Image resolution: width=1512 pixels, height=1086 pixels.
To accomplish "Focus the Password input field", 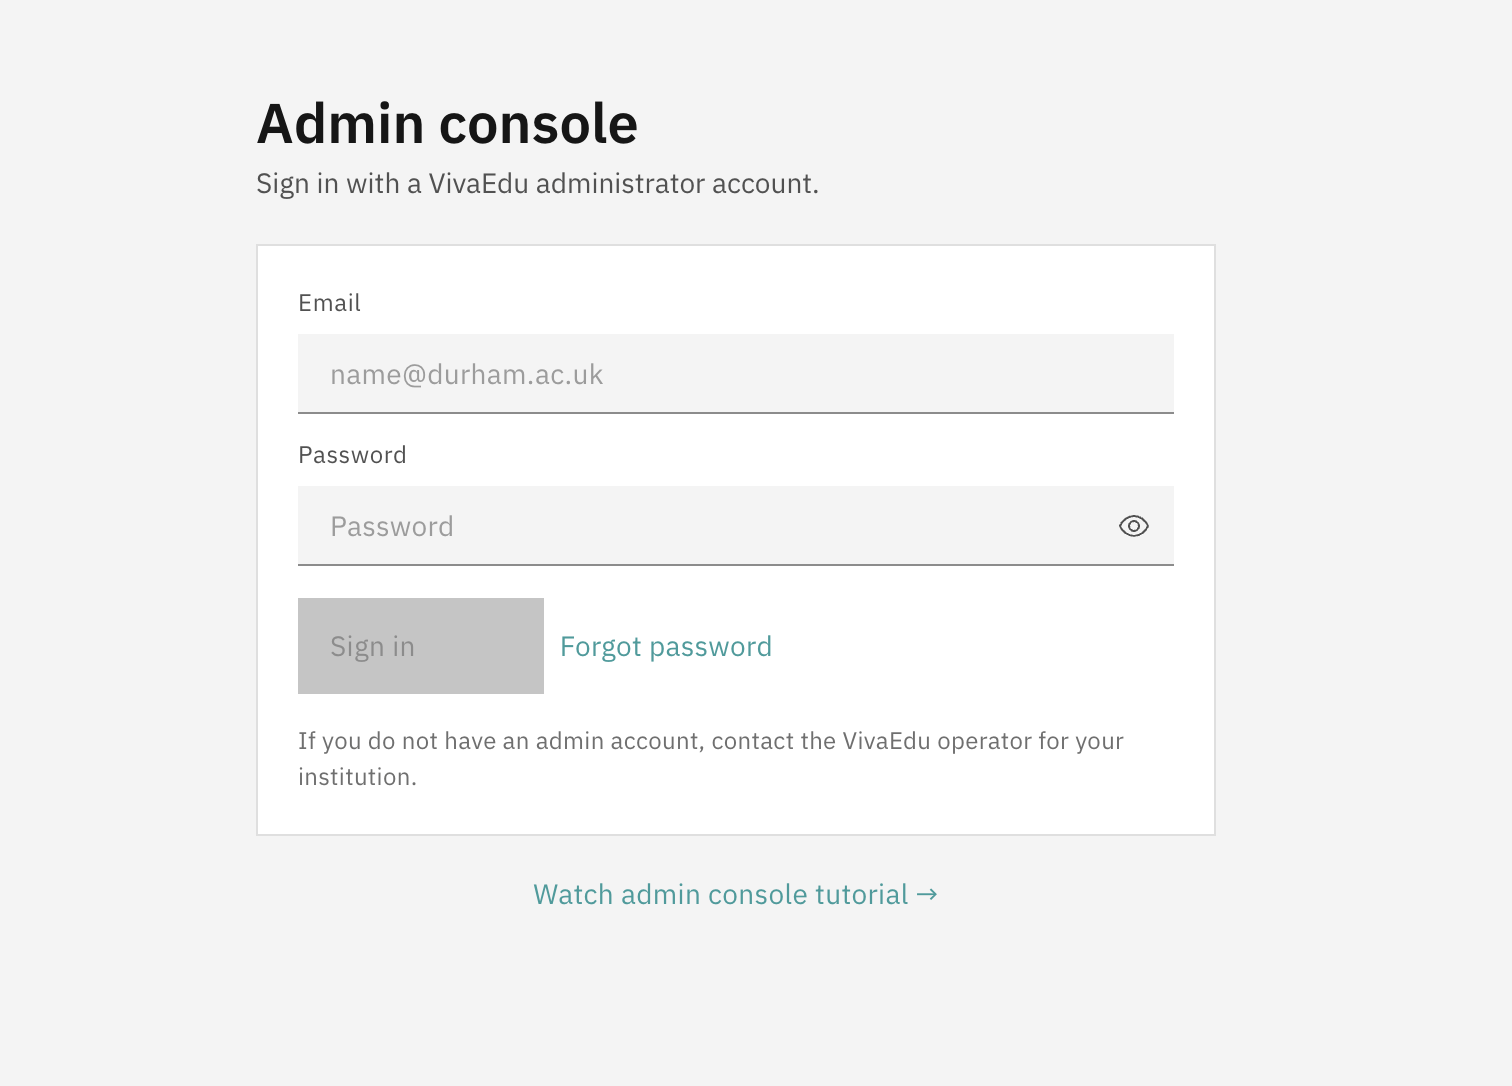I will tap(700, 526).
